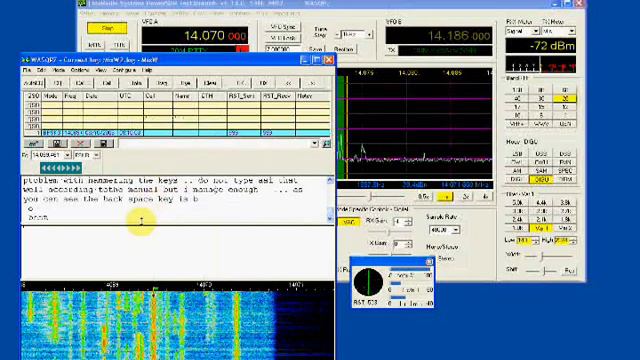The image size is (640, 360).
Task: Open the Mode menu in MixW
Action: pyautogui.click(x=58, y=70)
